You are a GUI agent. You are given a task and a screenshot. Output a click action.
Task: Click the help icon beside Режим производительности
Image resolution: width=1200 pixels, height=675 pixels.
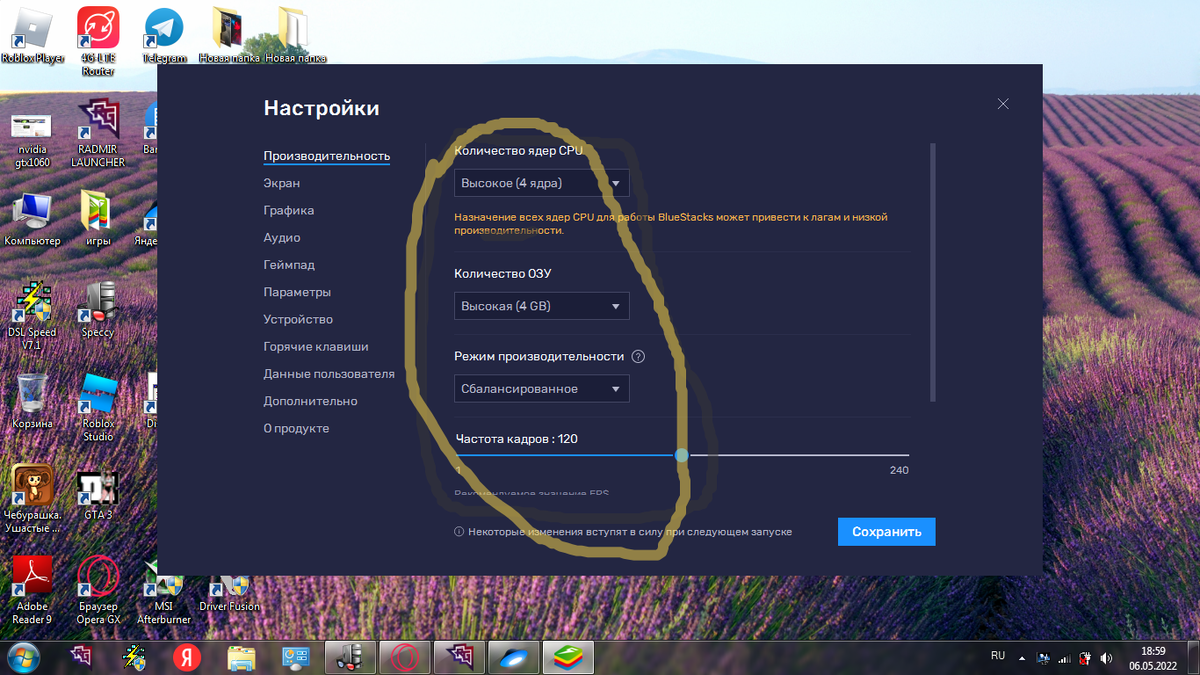pos(638,356)
